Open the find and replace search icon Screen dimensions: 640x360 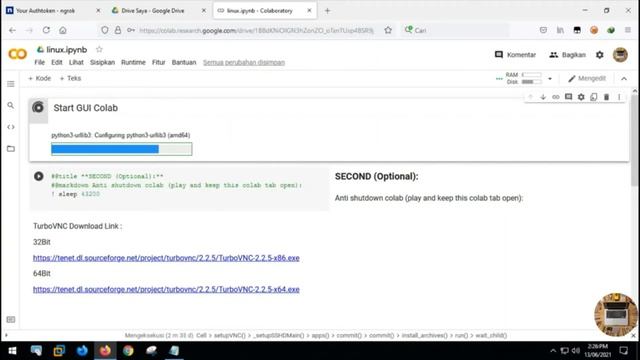click(11, 105)
